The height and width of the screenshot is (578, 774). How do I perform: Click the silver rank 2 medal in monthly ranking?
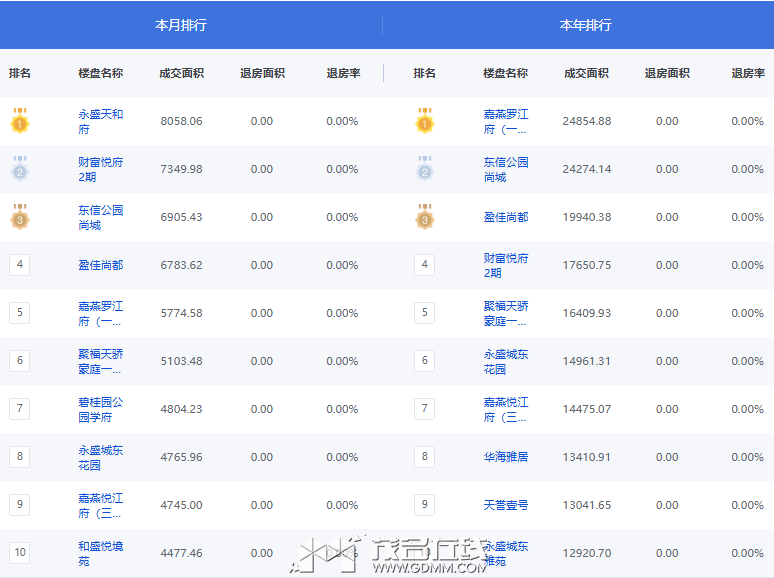tap(19, 169)
